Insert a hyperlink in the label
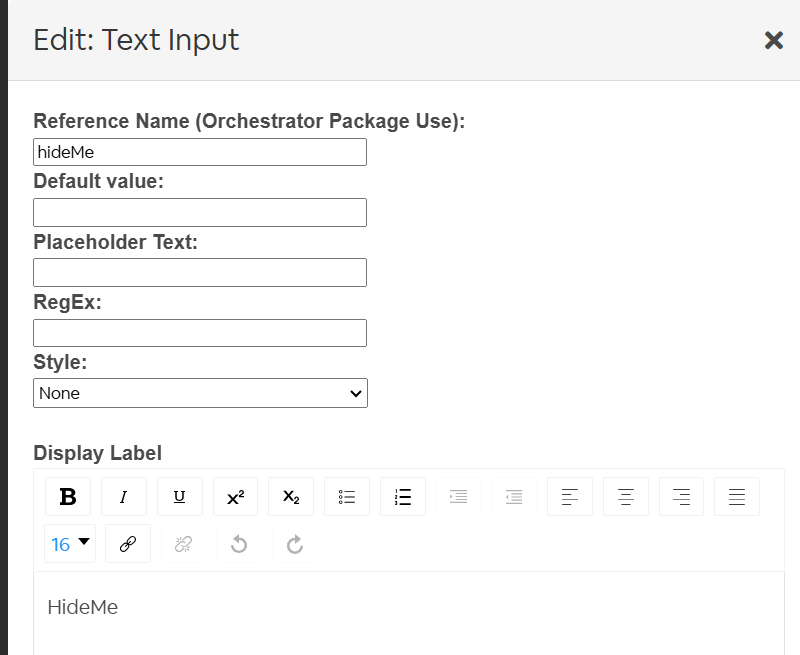This screenshot has height=655, width=800. click(128, 544)
